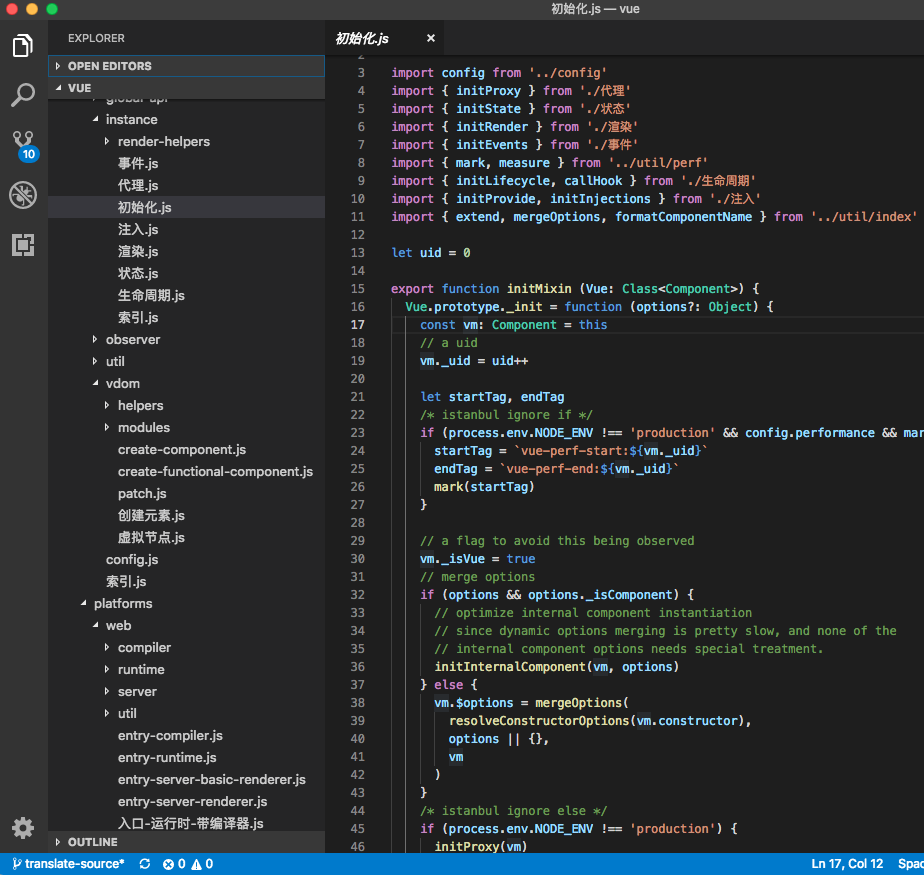Open file 创建元素.js

point(186,516)
